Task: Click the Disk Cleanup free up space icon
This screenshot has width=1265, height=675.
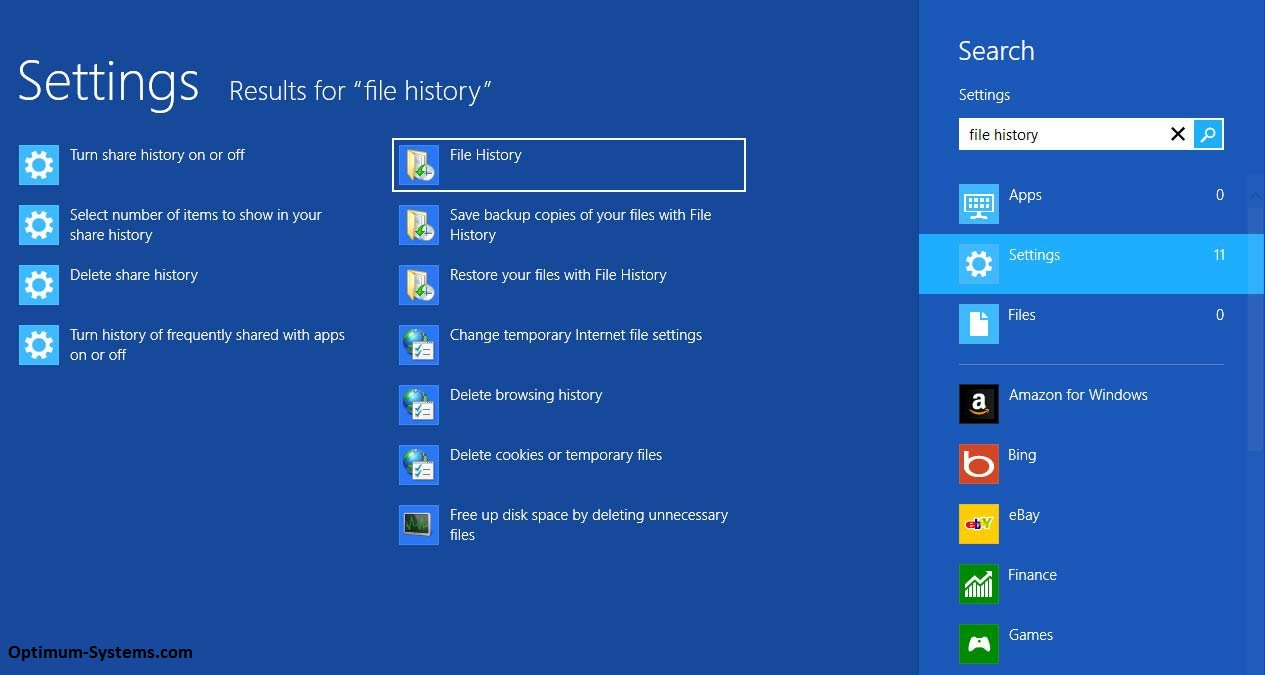Action: click(x=419, y=524)
